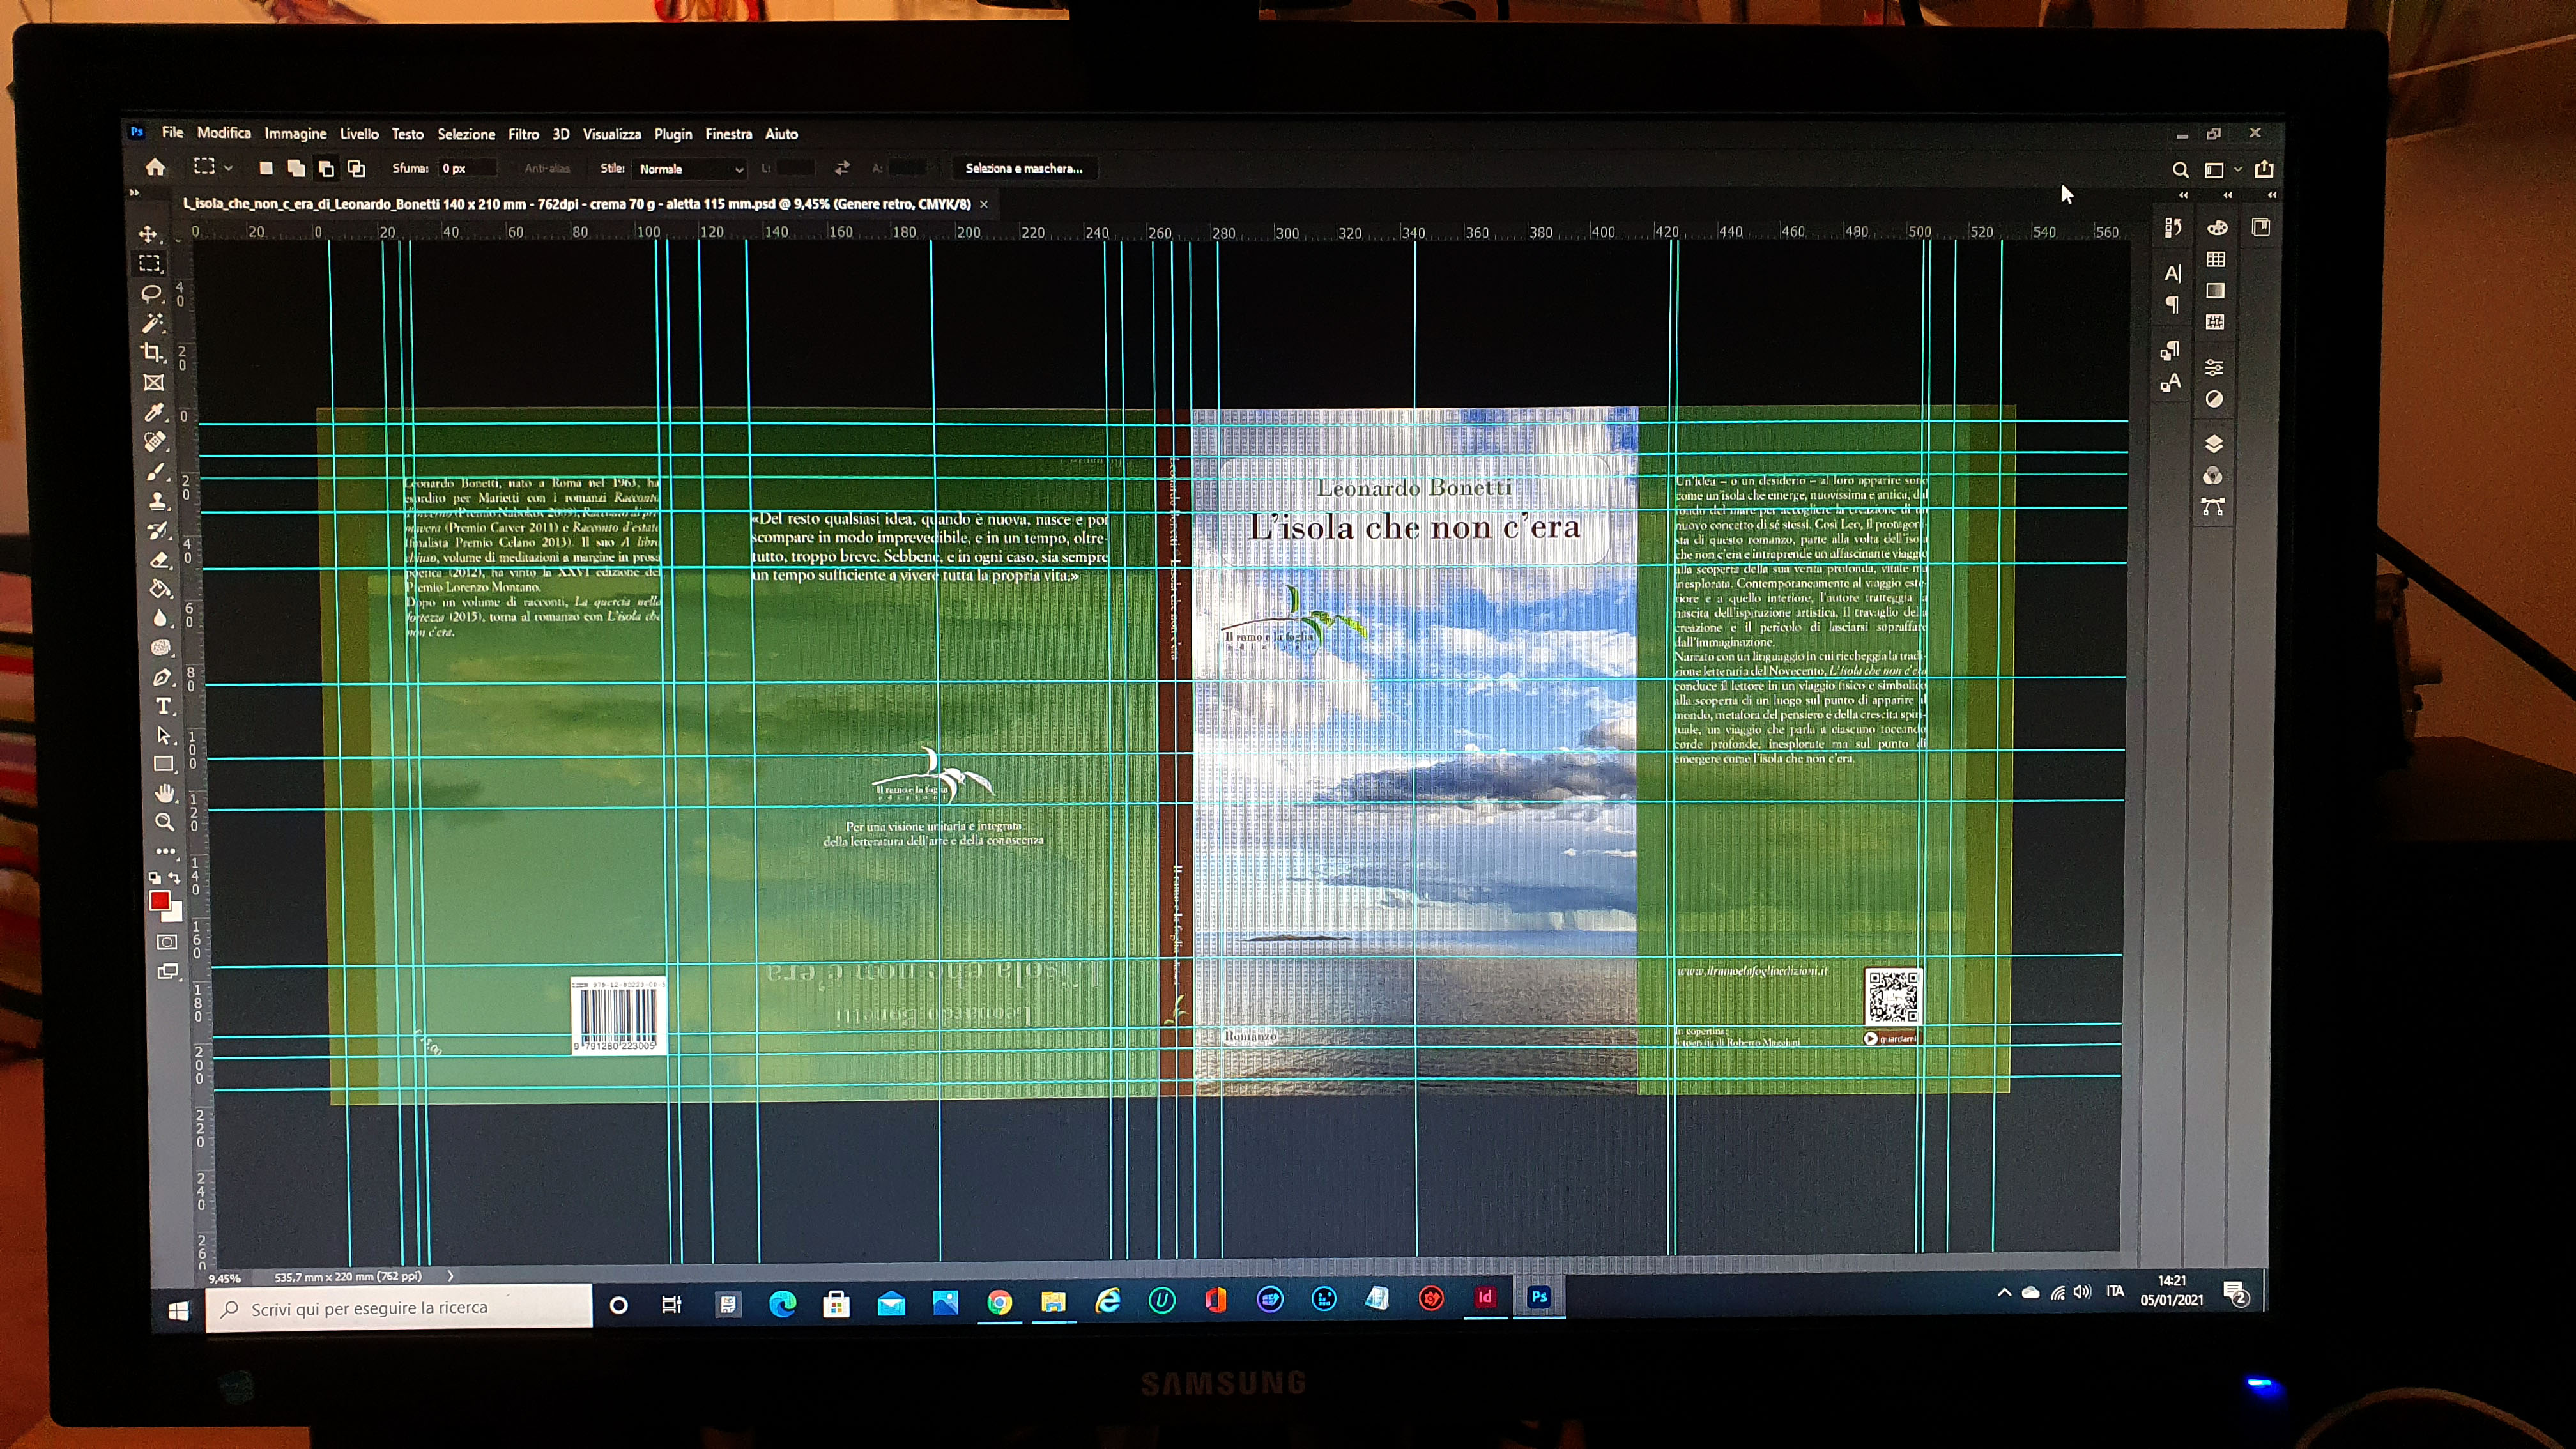Select the Sponge tool

tap(161, 647)
